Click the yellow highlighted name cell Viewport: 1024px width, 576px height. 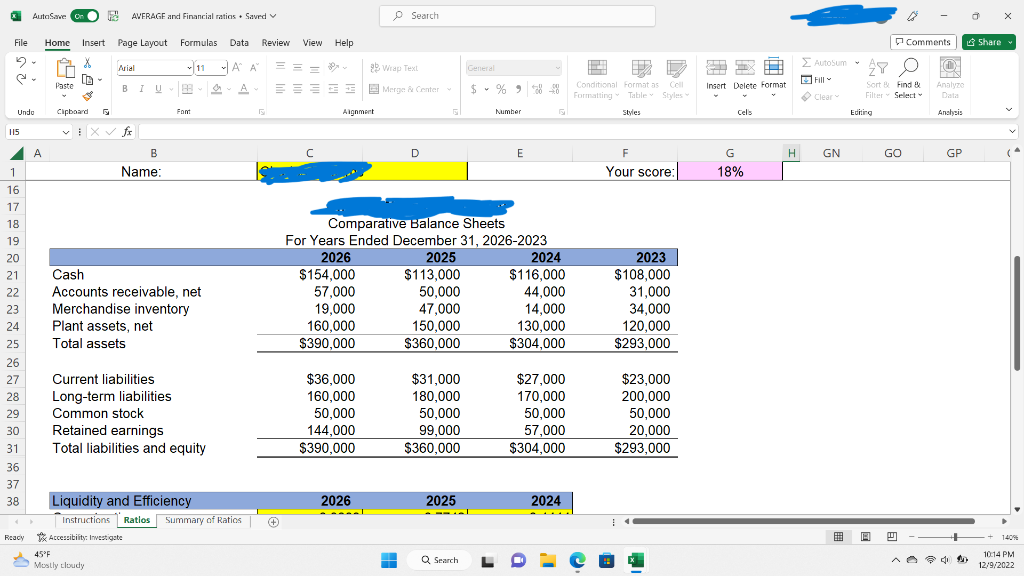coord(360,171)
